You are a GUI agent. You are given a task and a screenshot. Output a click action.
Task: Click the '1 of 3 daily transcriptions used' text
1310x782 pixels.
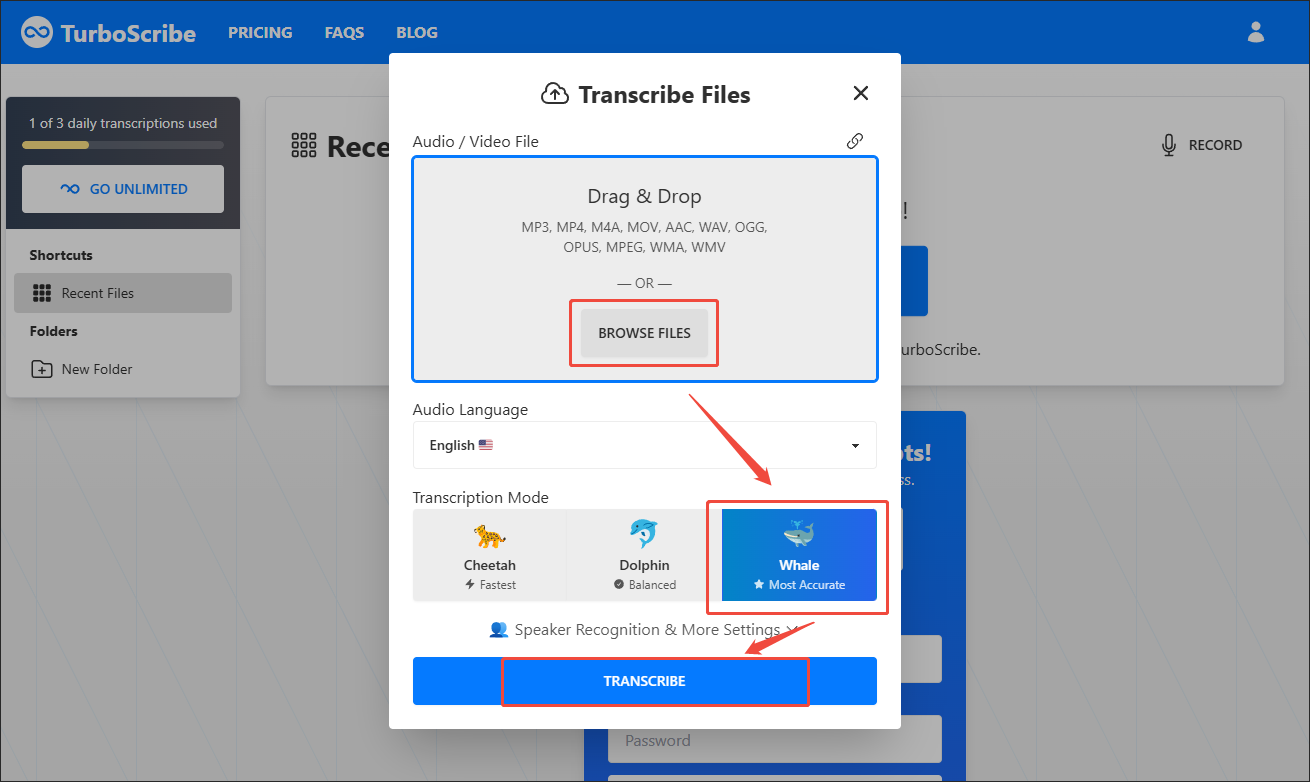(123, 123)
